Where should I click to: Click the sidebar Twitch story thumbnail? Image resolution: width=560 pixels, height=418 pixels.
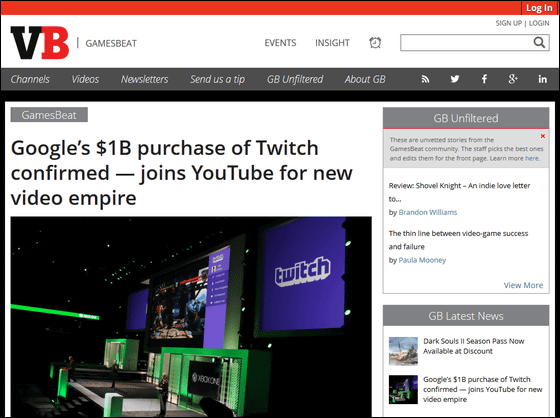(x=403, y=389)
